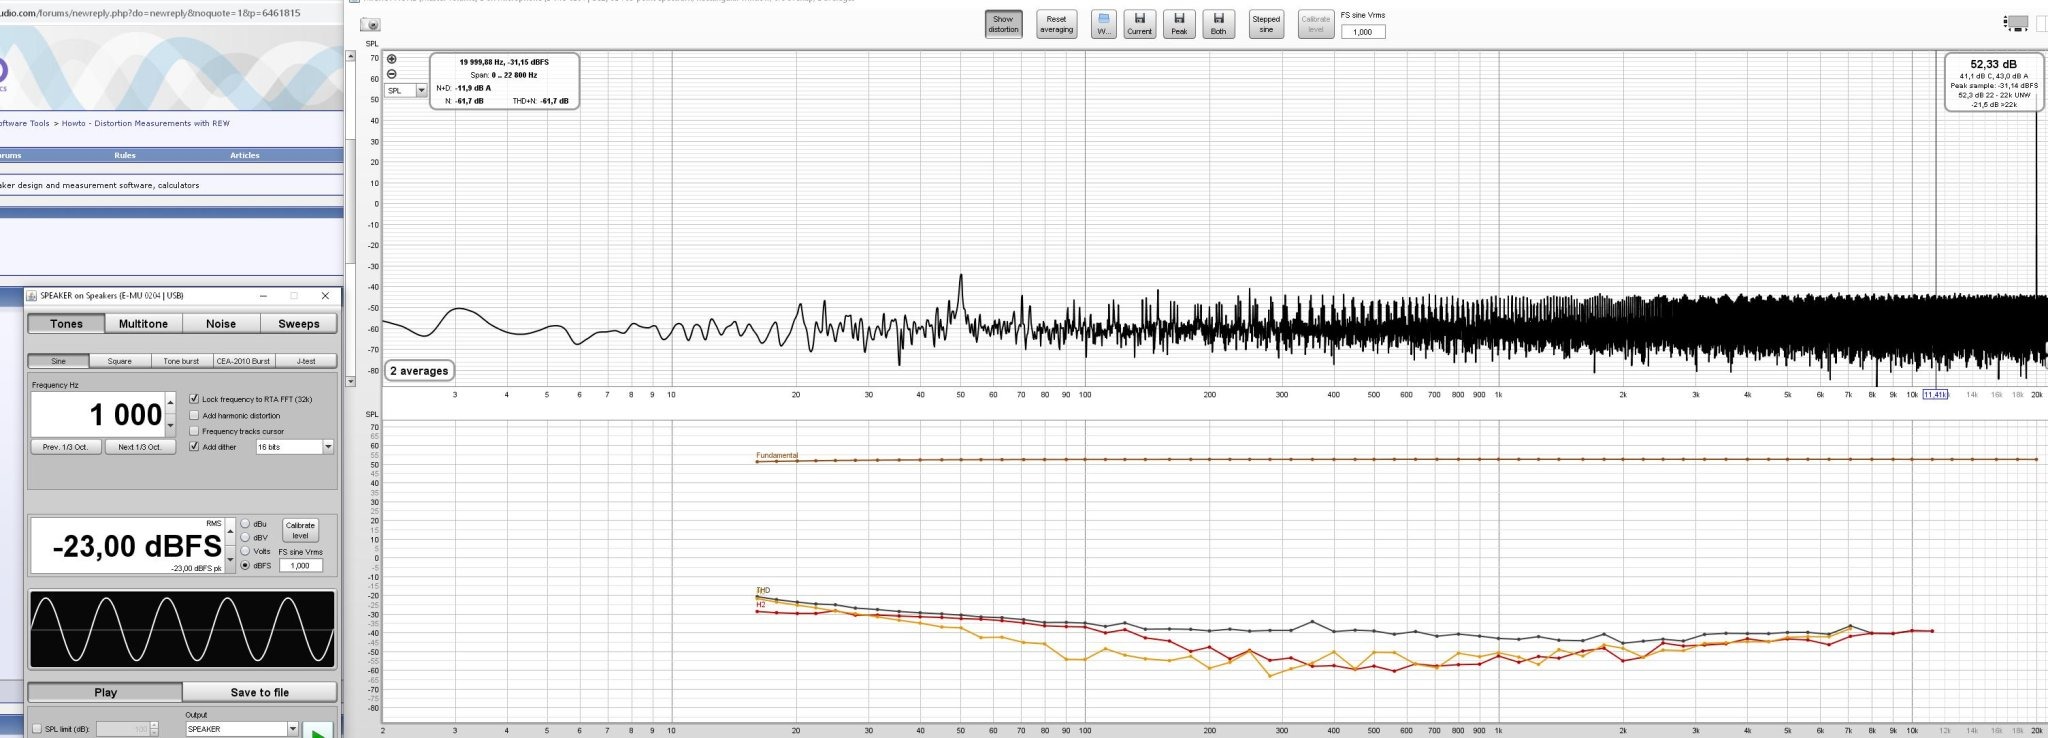The height and width of the screenshot is (738, 2048).
Task: Click the Play button in the generator
Action: tap(105, 692)
